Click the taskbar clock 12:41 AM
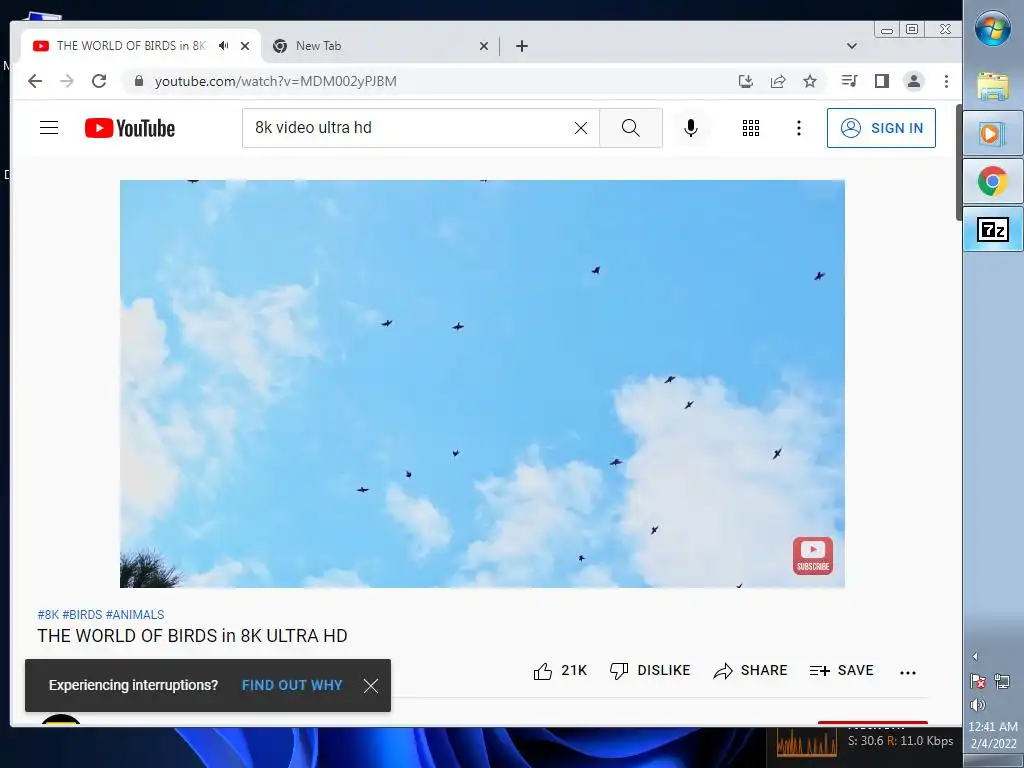The height and width of the screenshot is (768, 1024). pyautogui.click(x=993, y=726)
